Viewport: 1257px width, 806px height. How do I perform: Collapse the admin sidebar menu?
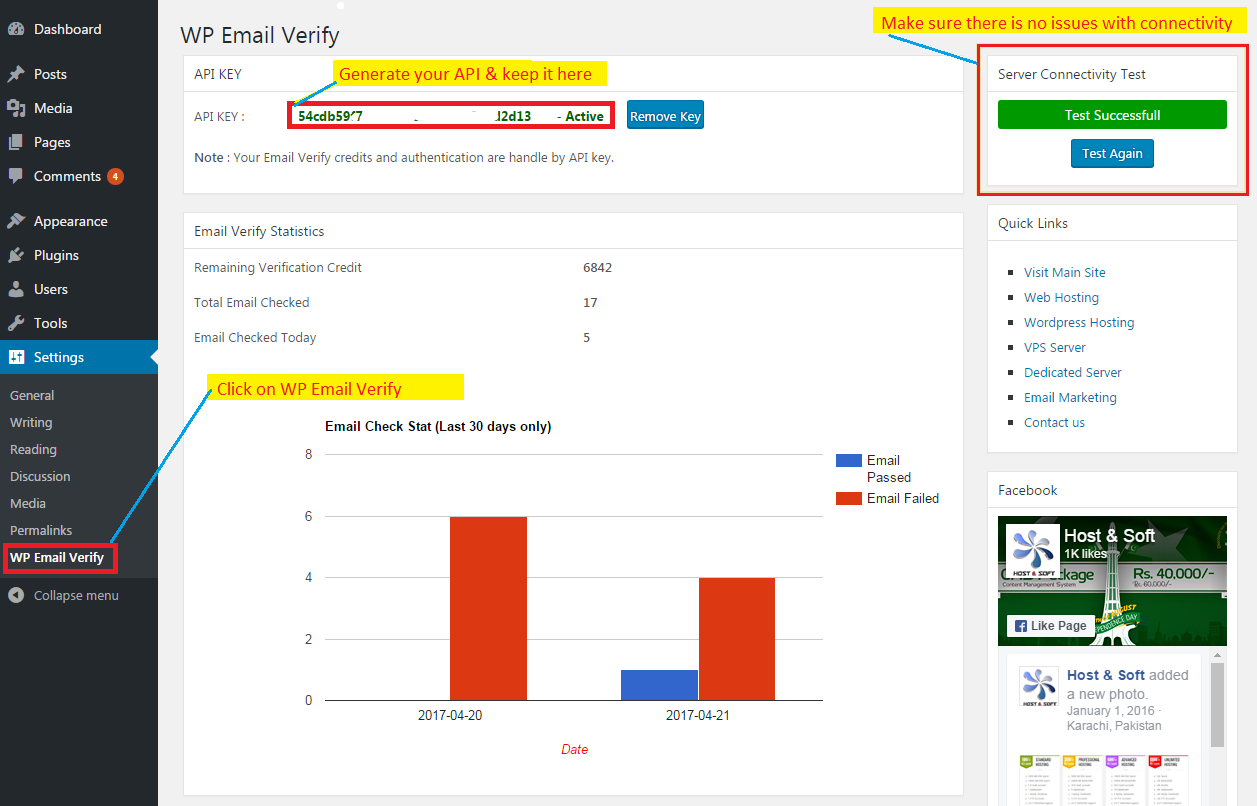click(x=64, y=595)
